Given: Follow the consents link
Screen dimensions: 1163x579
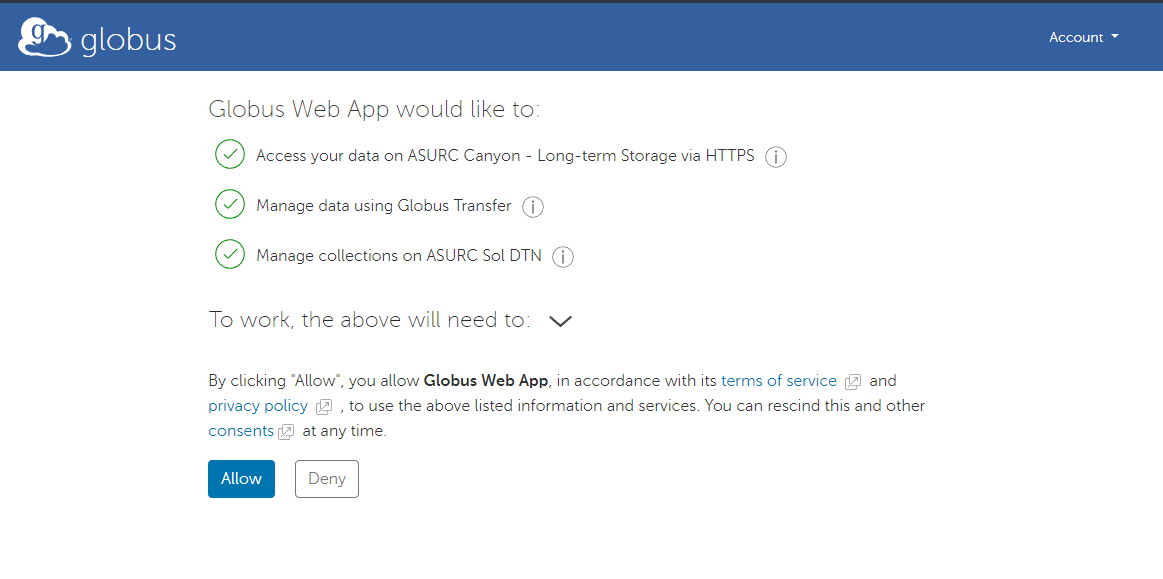Looking at the screenshot, I should (x=241, y=431).
